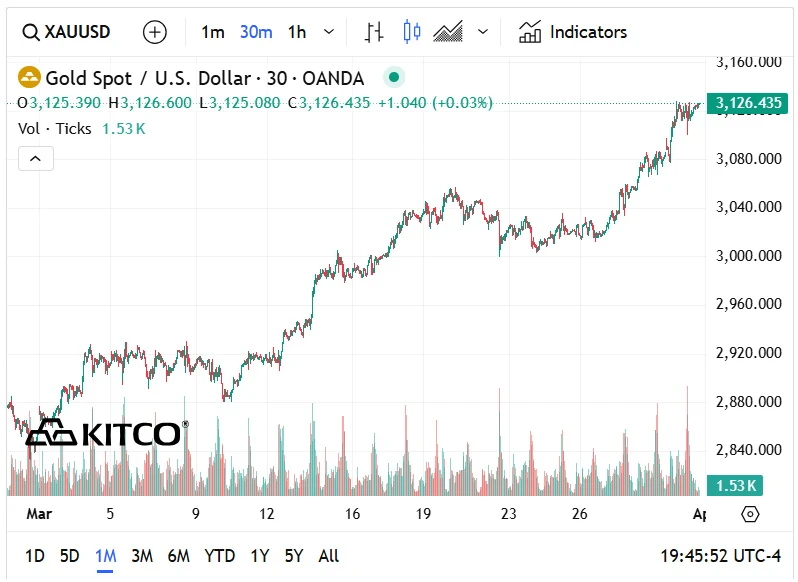The height and width of the screenshot is (582, 798).
Task: Expand the chart style dropdown chevron
Action: point(483,32)
